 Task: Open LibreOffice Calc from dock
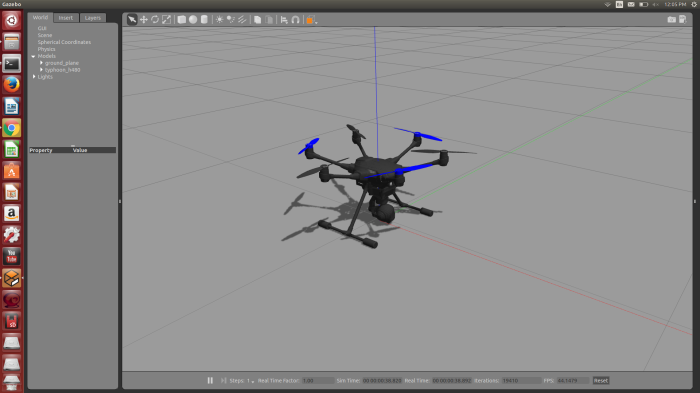pos(12,150)
